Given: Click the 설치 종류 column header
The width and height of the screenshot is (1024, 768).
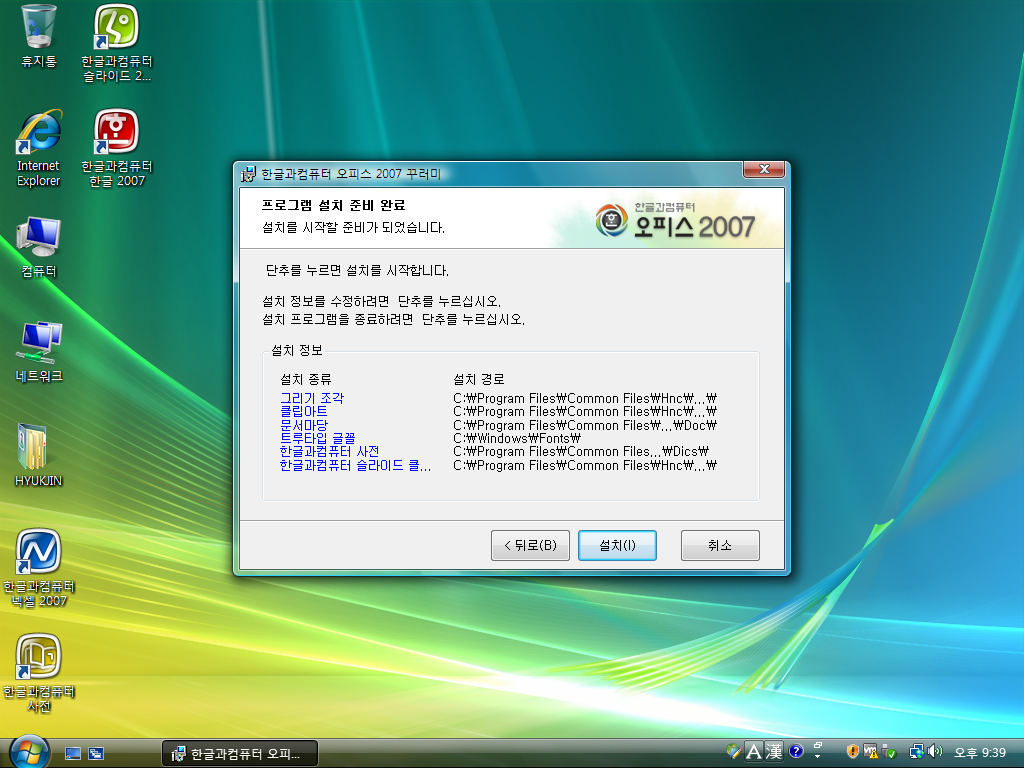Looking at the screenshot, I should click(306, 379).
